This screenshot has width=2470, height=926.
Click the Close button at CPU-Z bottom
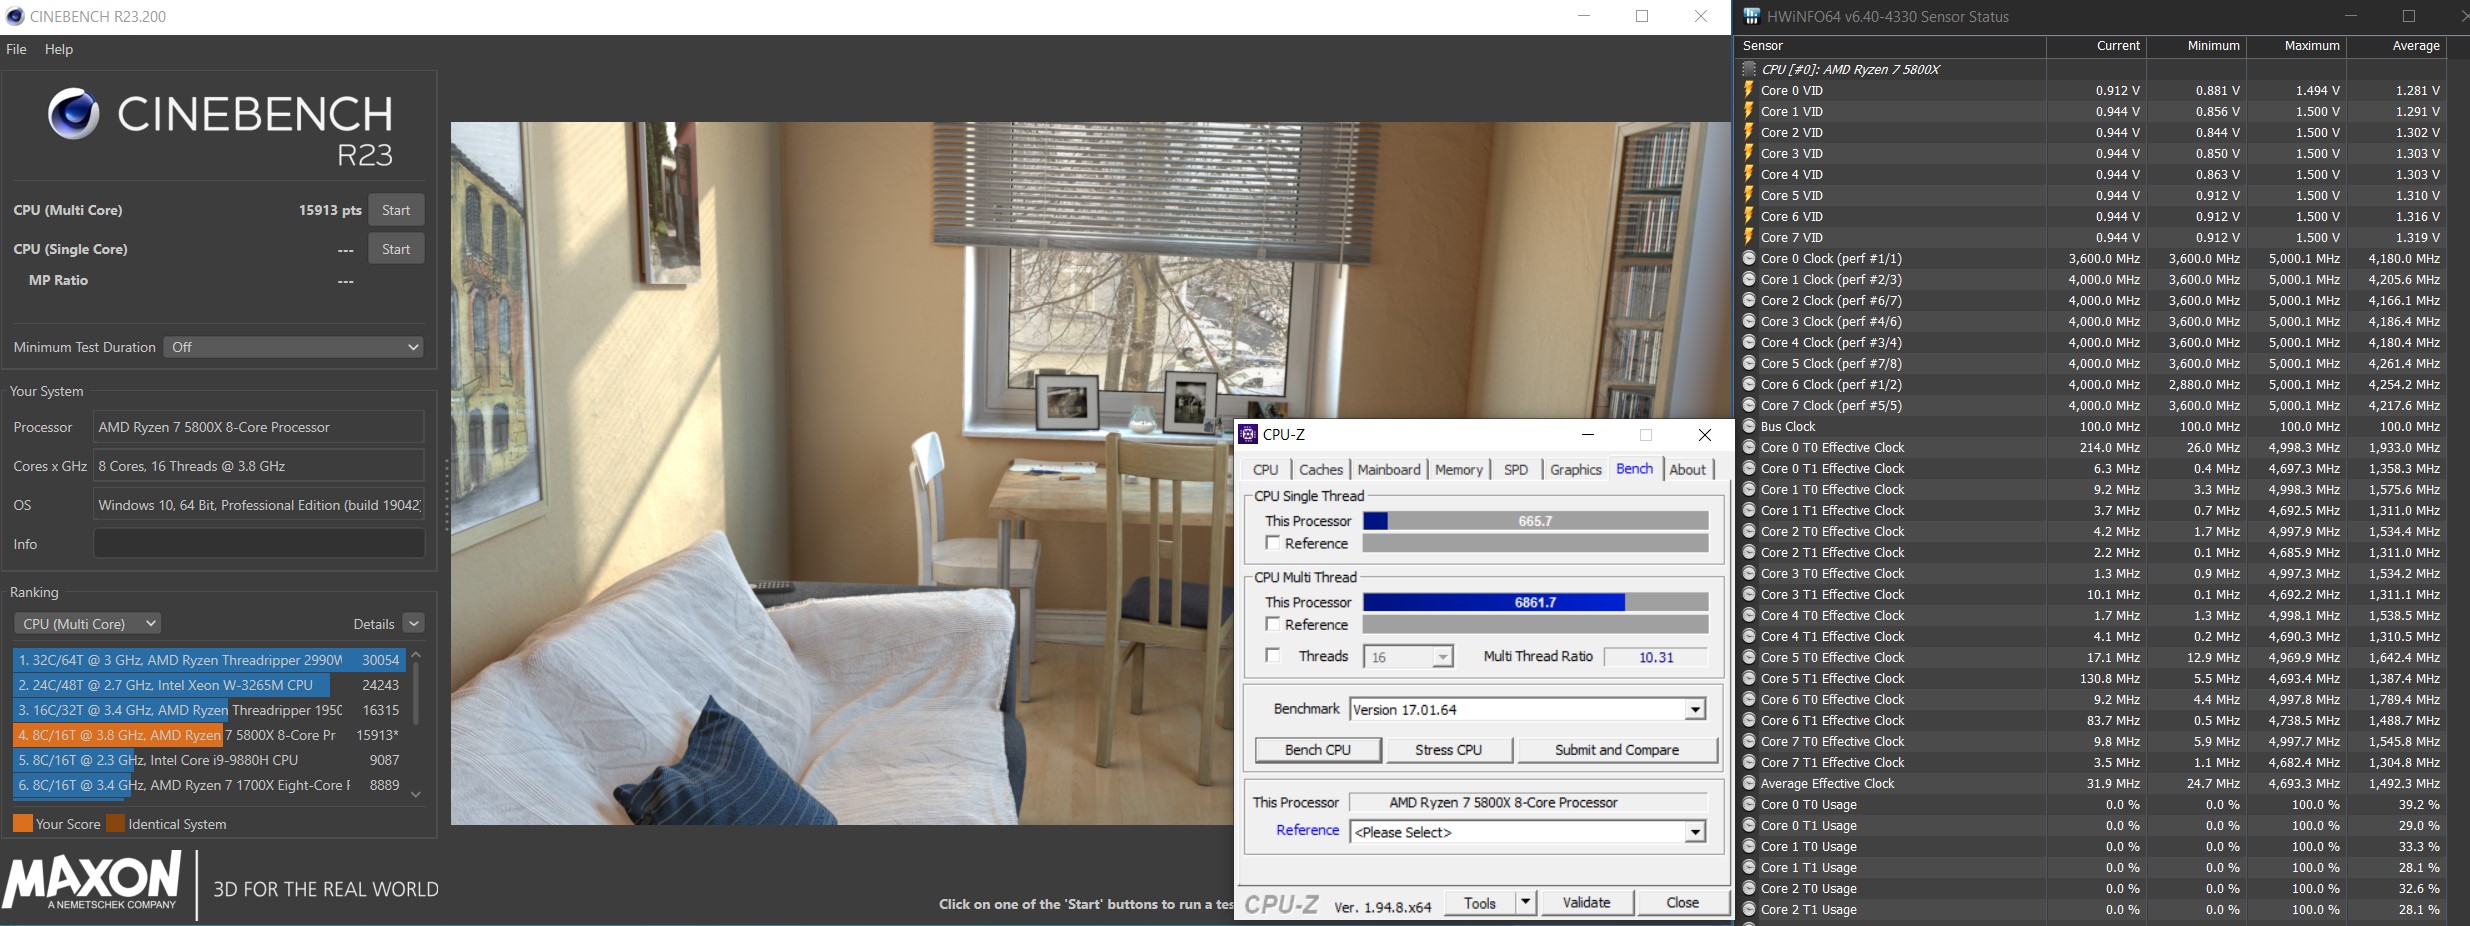tap(1682, 902)
